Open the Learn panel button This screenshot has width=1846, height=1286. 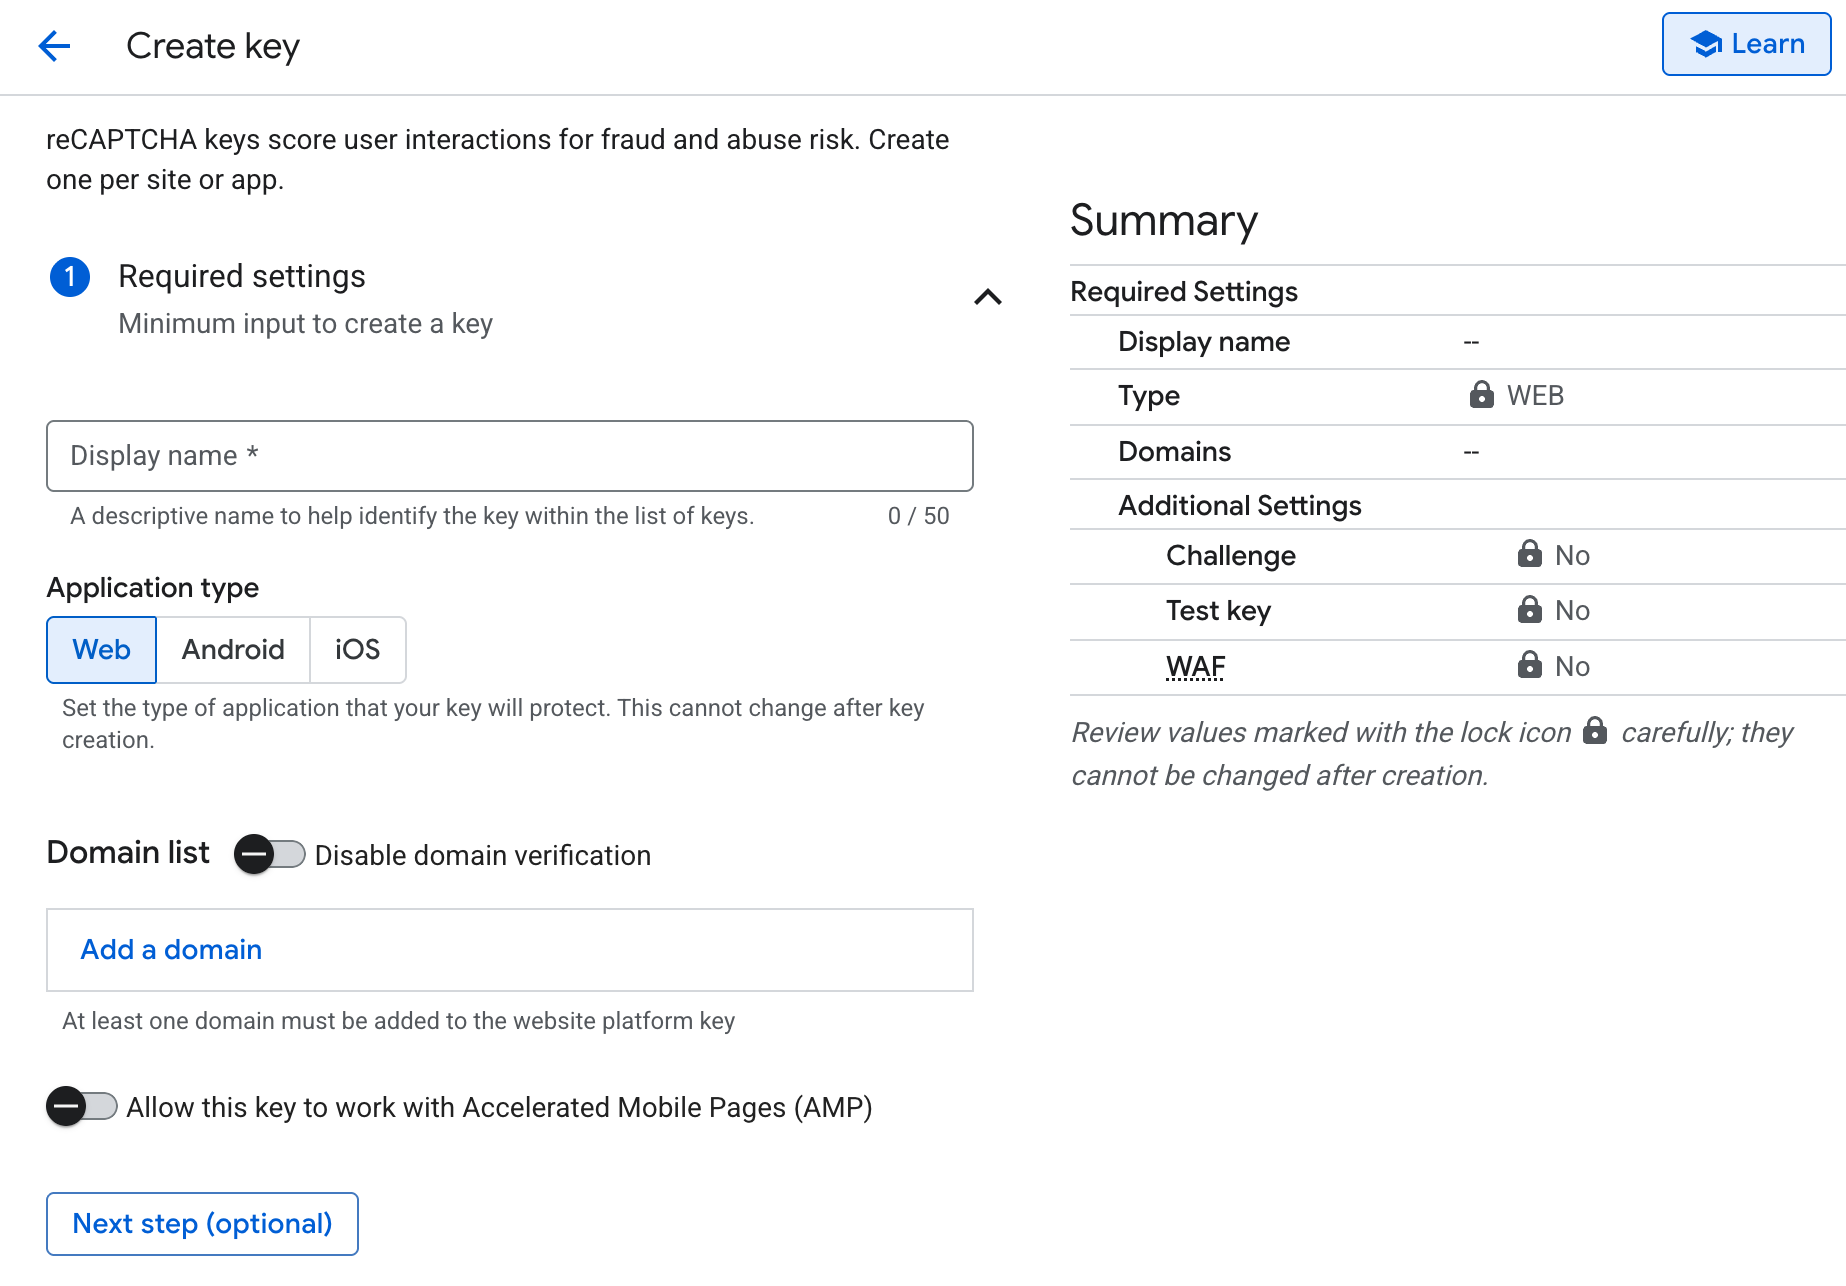point(1746,44)
